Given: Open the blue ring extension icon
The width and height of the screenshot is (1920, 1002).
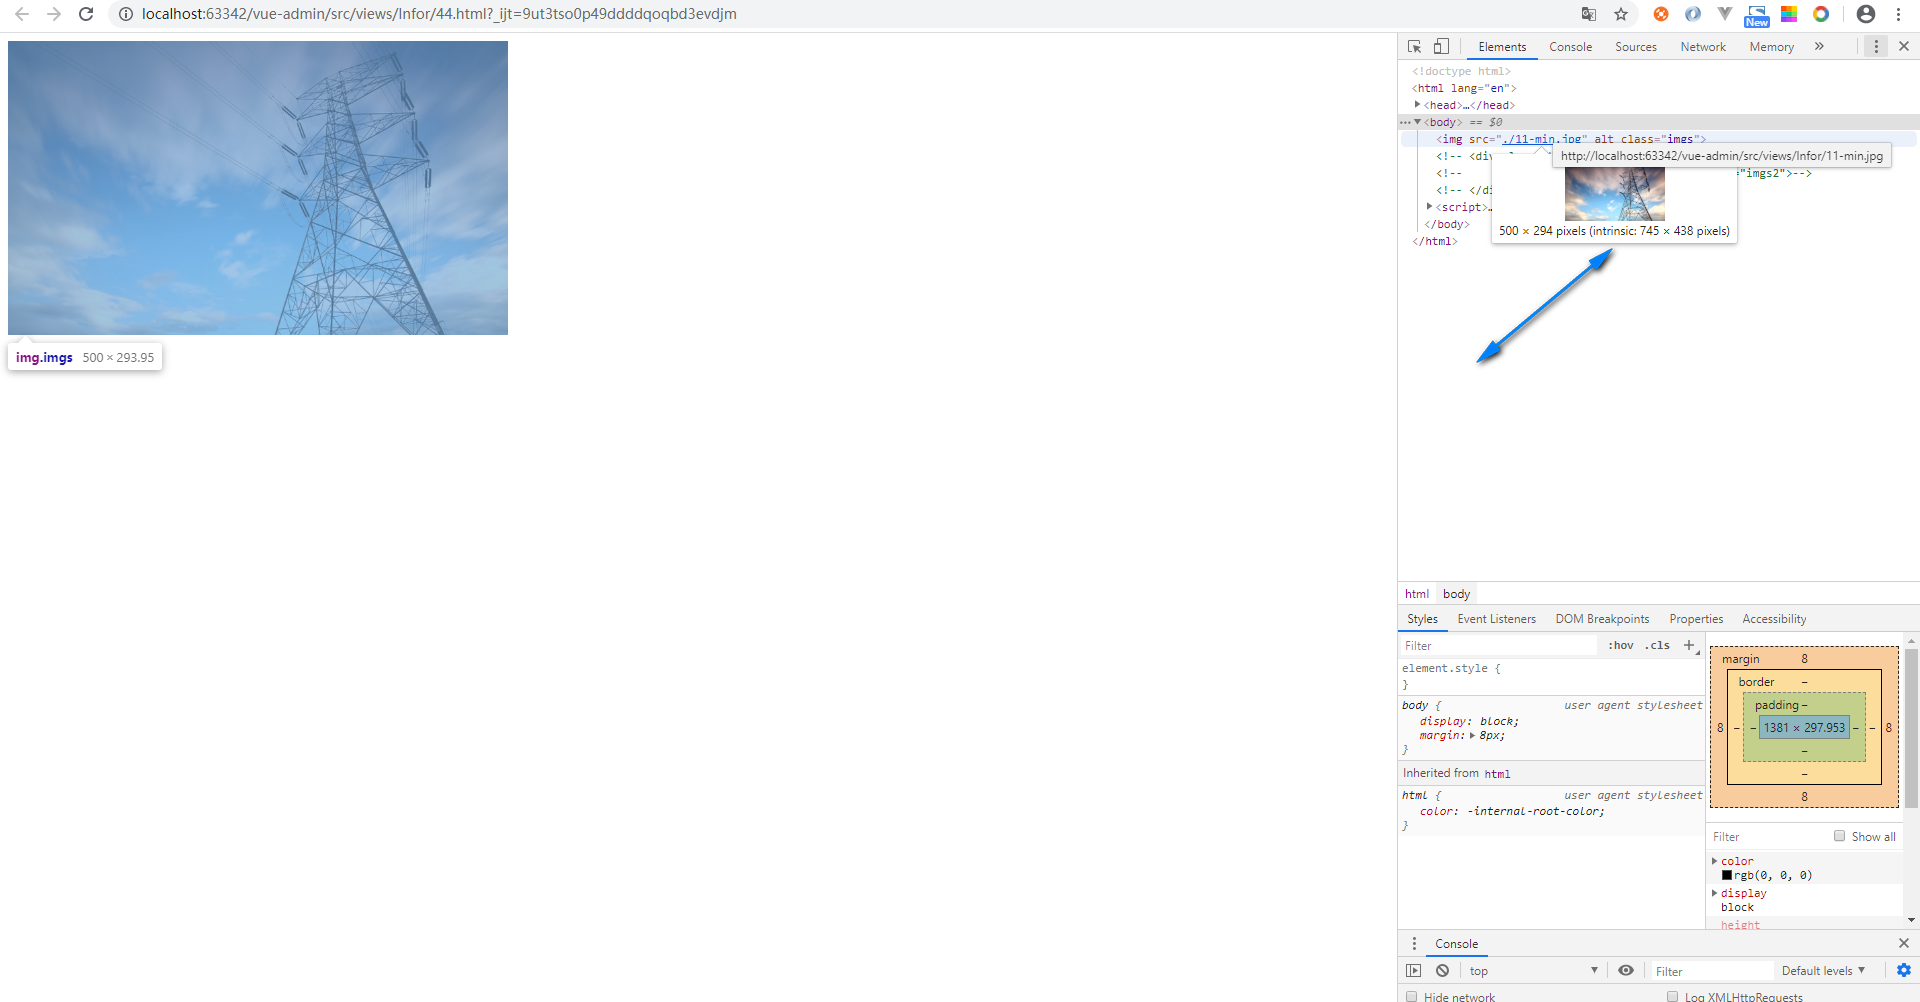Looking at the screenshot, I should pyautogui.click(x=1693, y=14).
